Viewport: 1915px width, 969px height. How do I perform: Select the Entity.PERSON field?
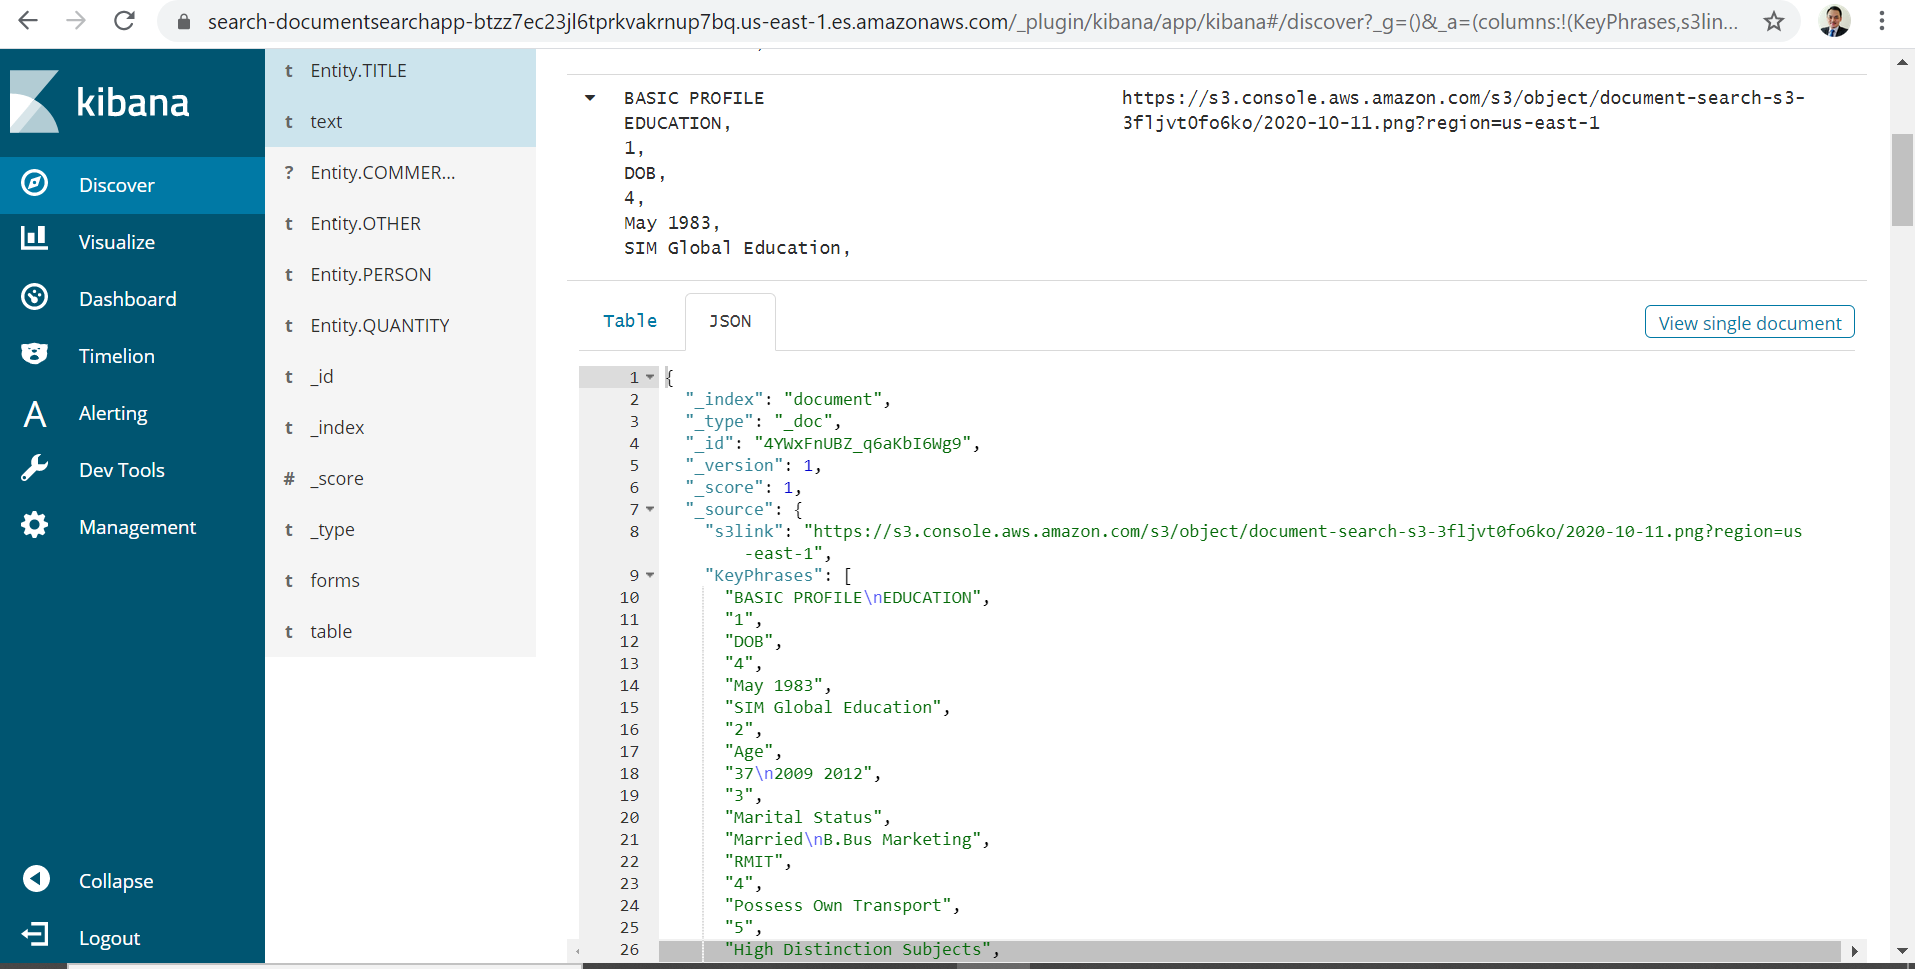click(x=370, y=275)
